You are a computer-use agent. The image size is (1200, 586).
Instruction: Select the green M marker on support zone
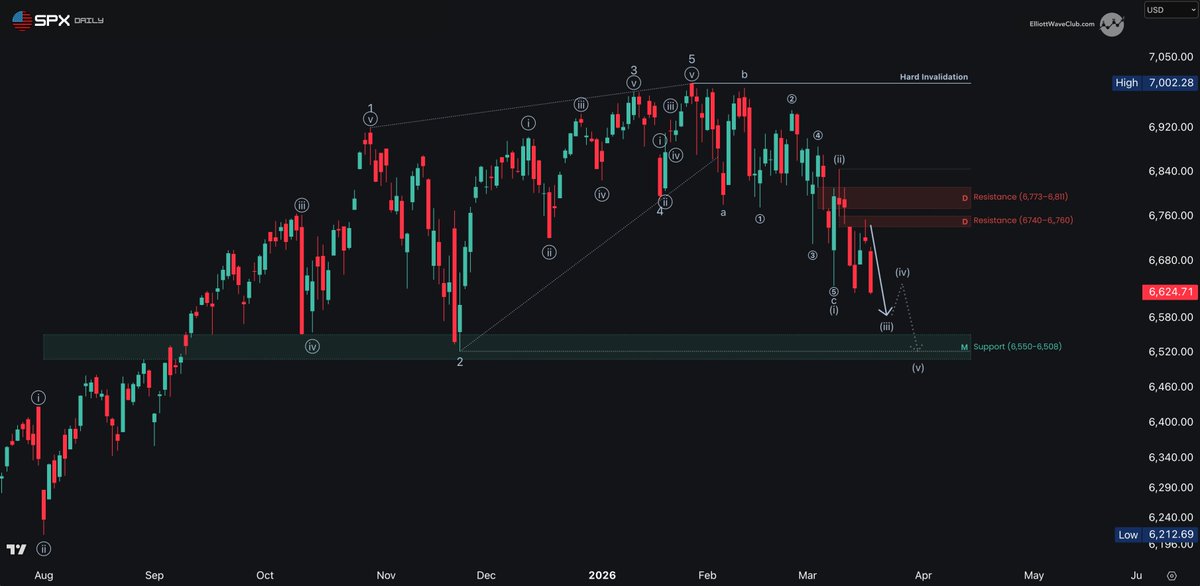(x=964, y=347)
